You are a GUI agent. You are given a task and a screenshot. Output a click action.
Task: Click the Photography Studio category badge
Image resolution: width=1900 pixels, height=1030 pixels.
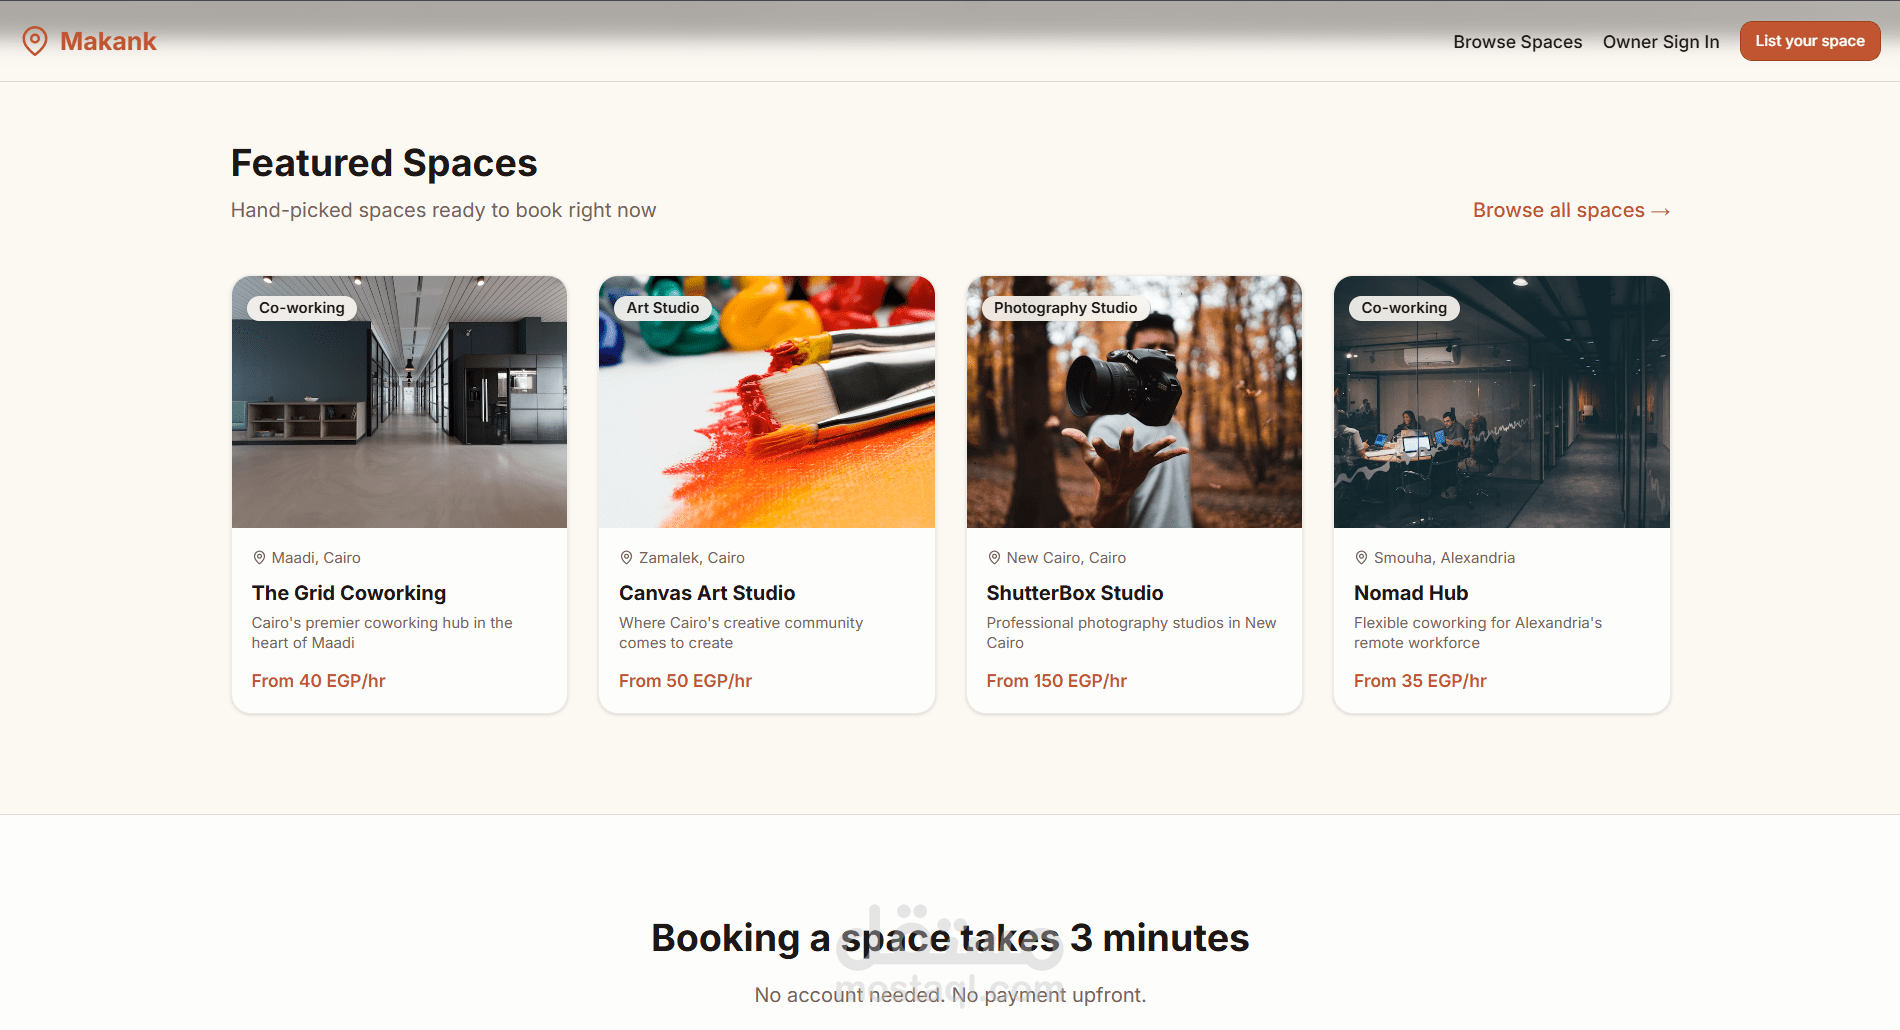click(x=1065, y=308)
